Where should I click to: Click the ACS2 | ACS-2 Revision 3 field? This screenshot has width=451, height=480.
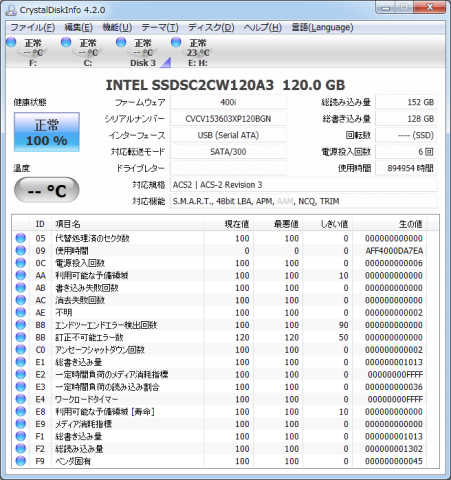(303, 185)
